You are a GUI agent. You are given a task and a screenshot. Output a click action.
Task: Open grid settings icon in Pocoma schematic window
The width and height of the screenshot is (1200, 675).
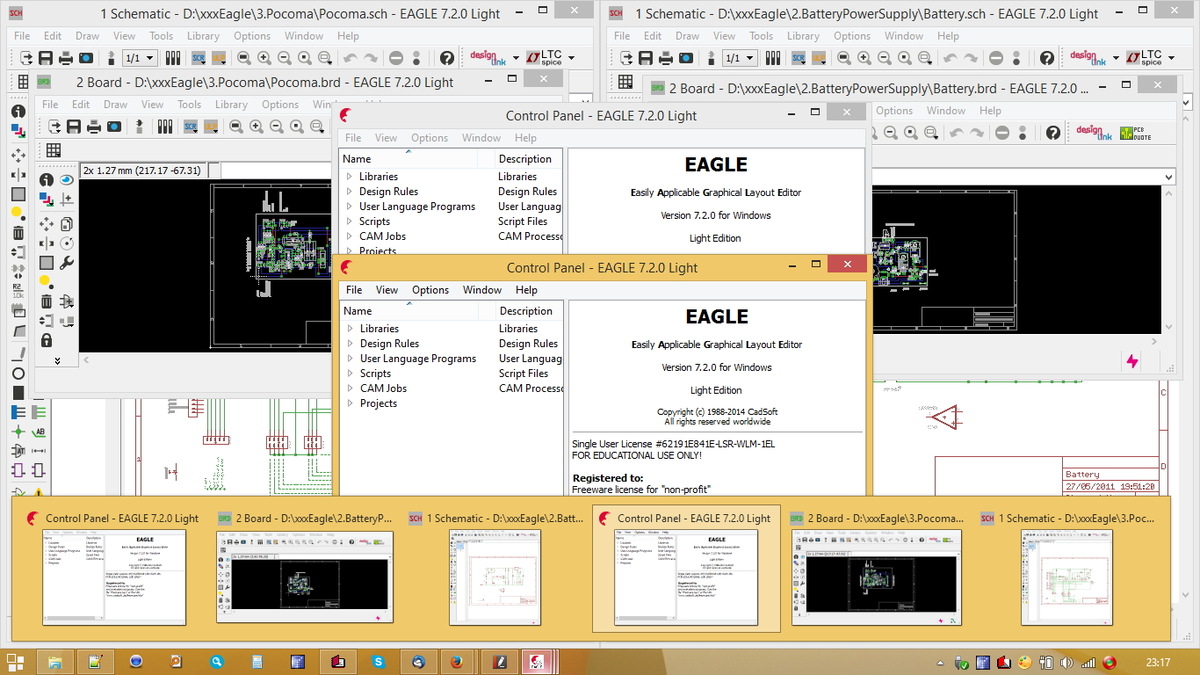tap(24, 82)
